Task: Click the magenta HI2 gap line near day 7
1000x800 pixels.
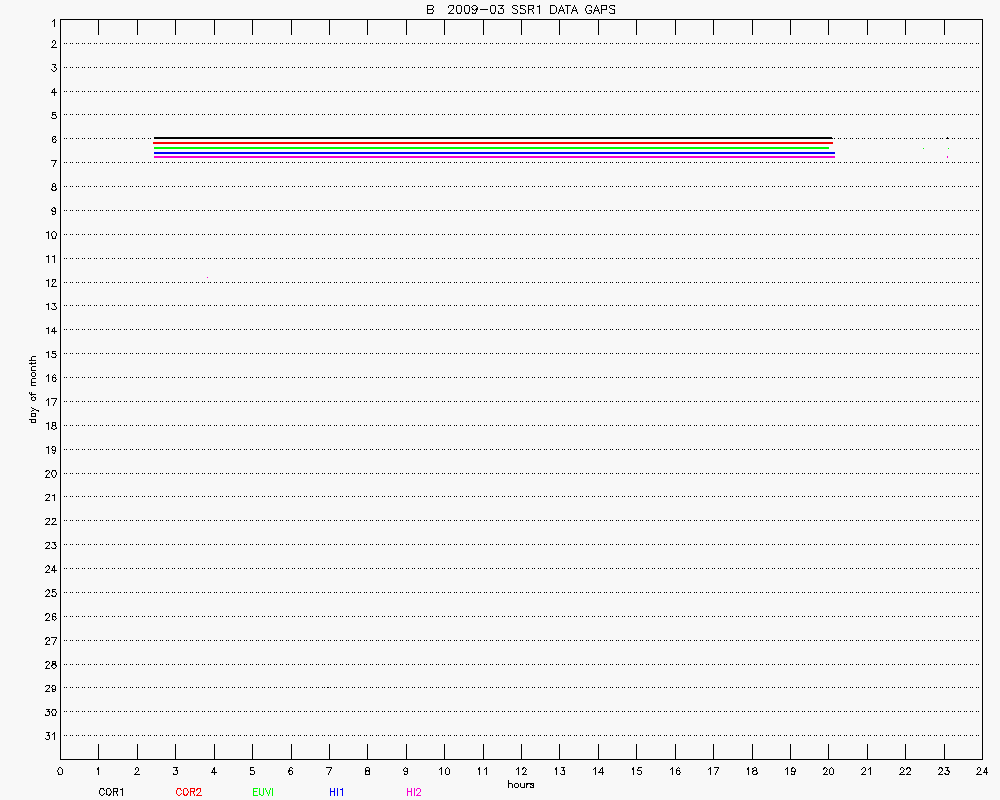Action: [492, 156]
